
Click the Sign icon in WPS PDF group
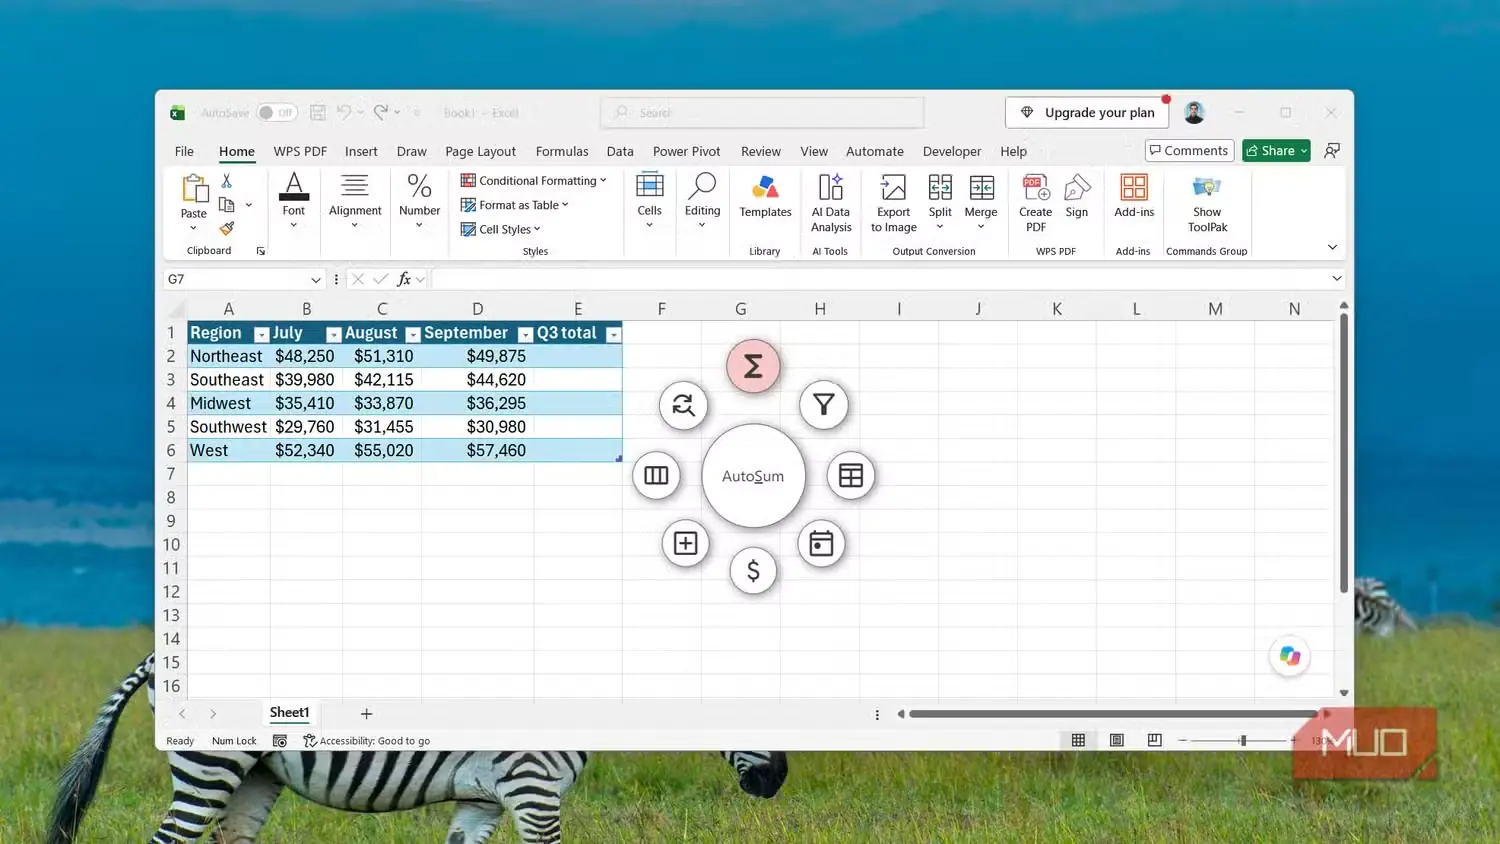(x=1077, y=197)
